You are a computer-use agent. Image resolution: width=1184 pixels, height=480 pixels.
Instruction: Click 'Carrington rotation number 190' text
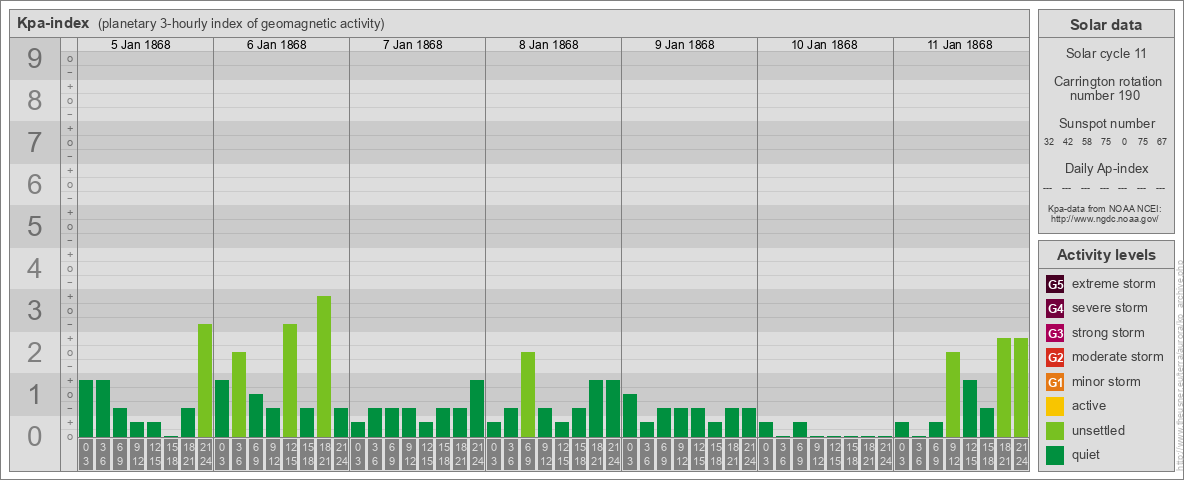click(1107, 88)
